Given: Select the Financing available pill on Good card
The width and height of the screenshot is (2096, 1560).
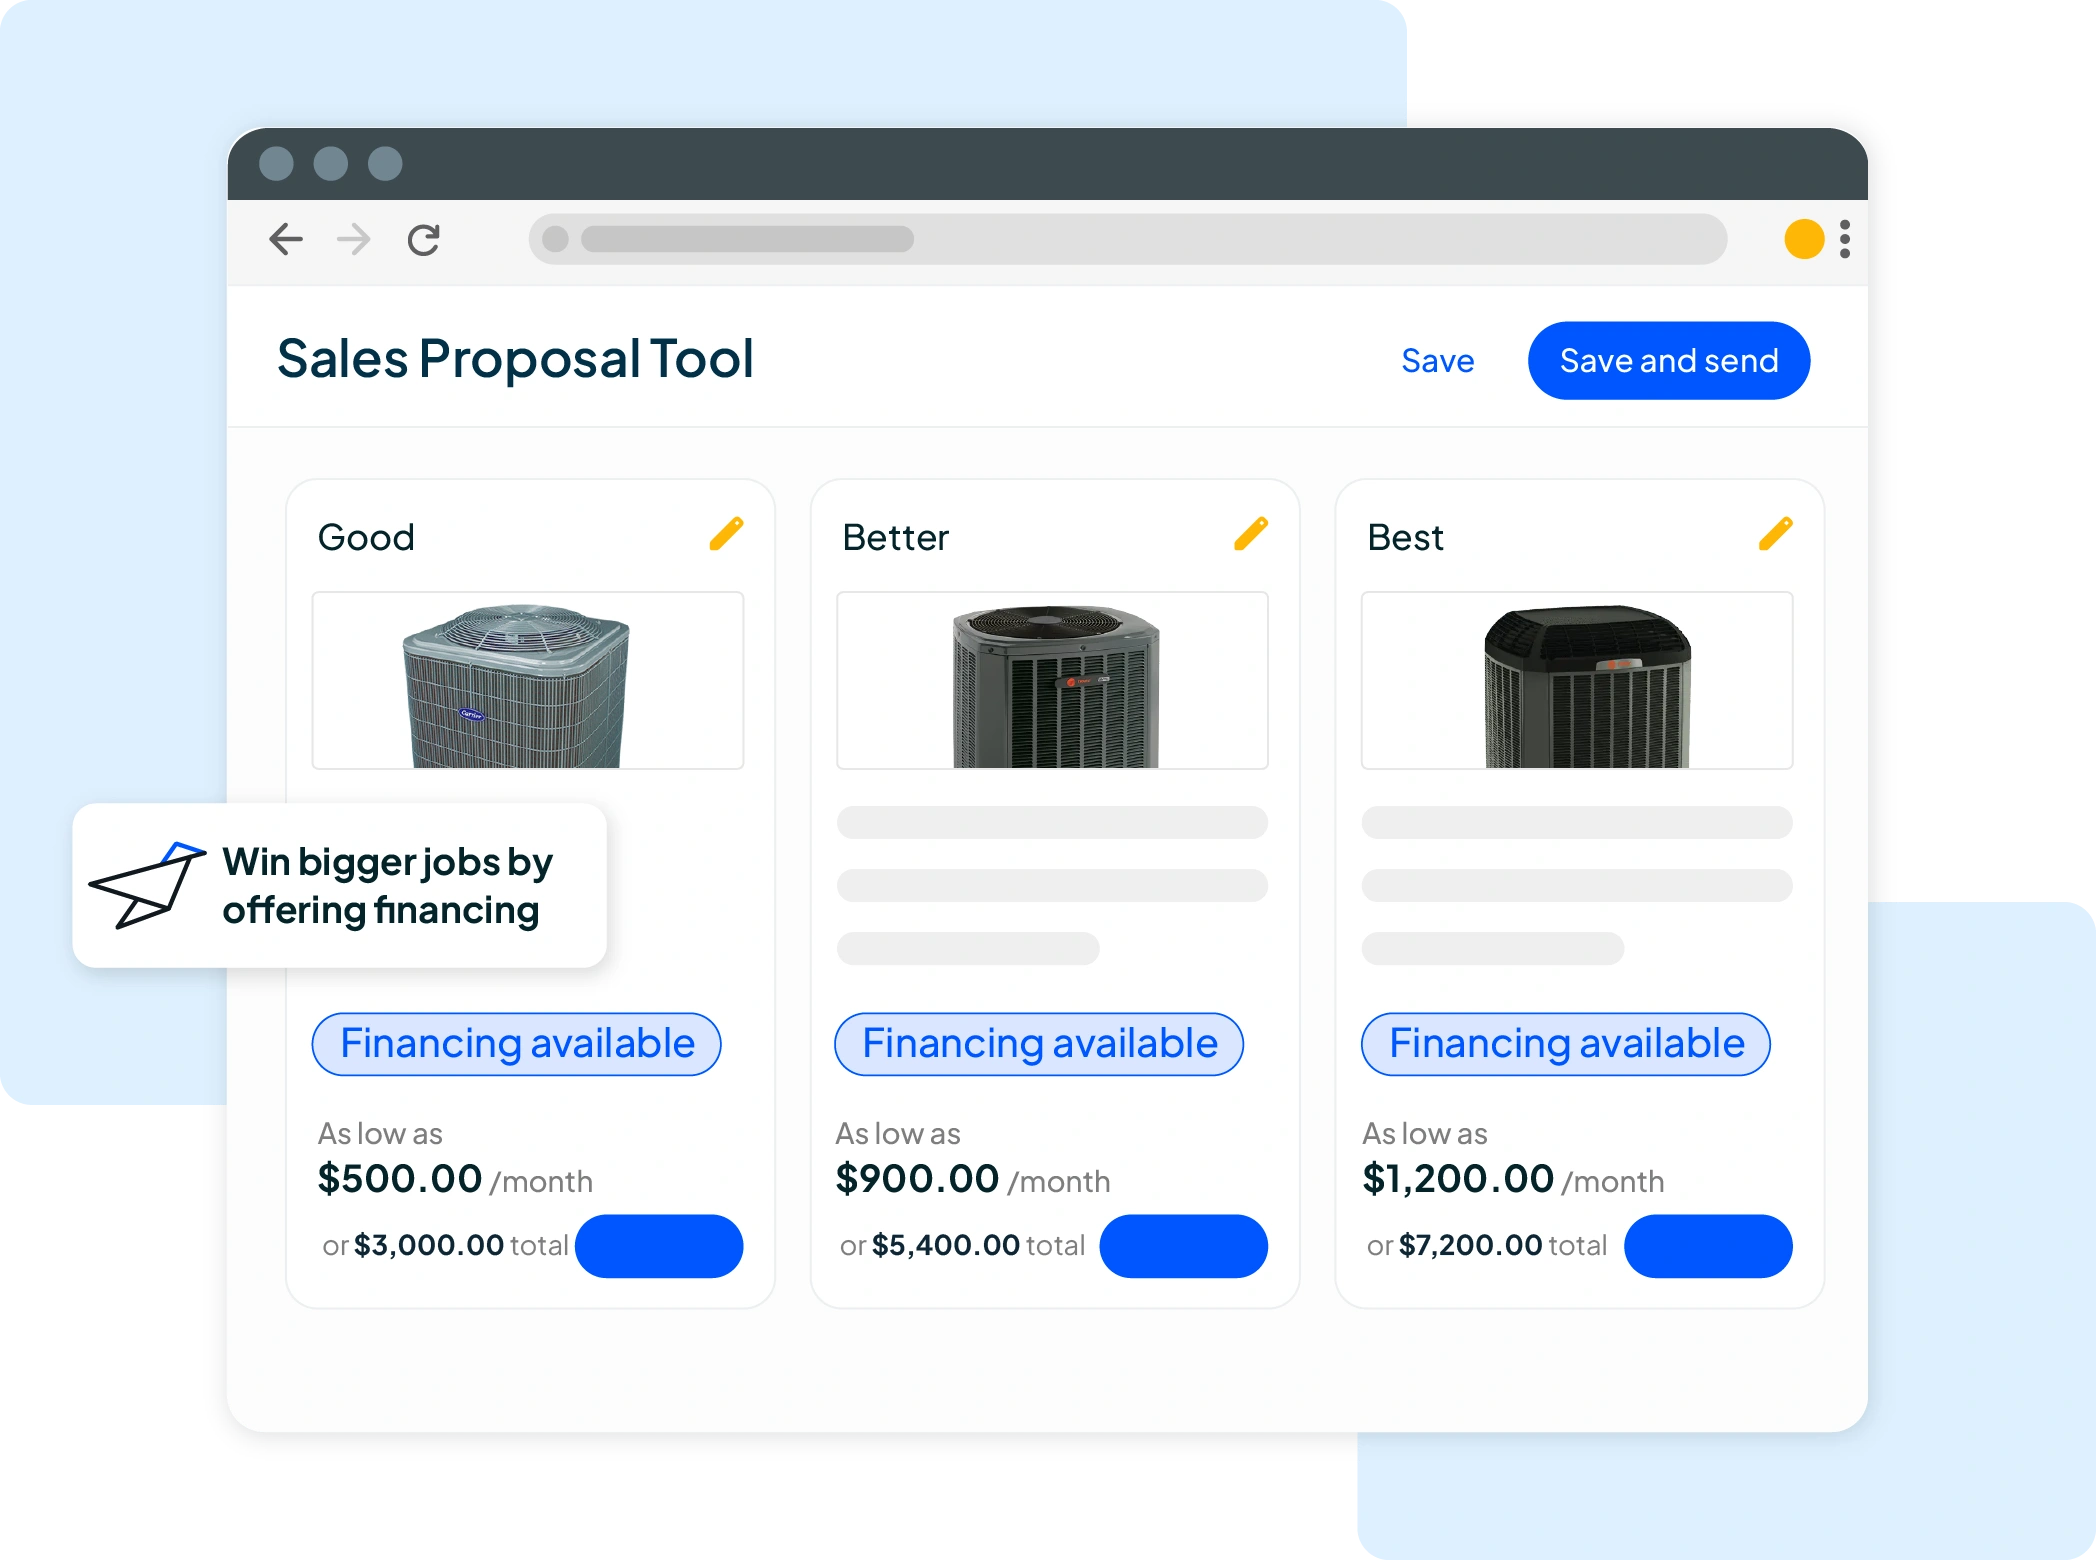Looking at the screenshot, I should click(x=516, y=1043).
